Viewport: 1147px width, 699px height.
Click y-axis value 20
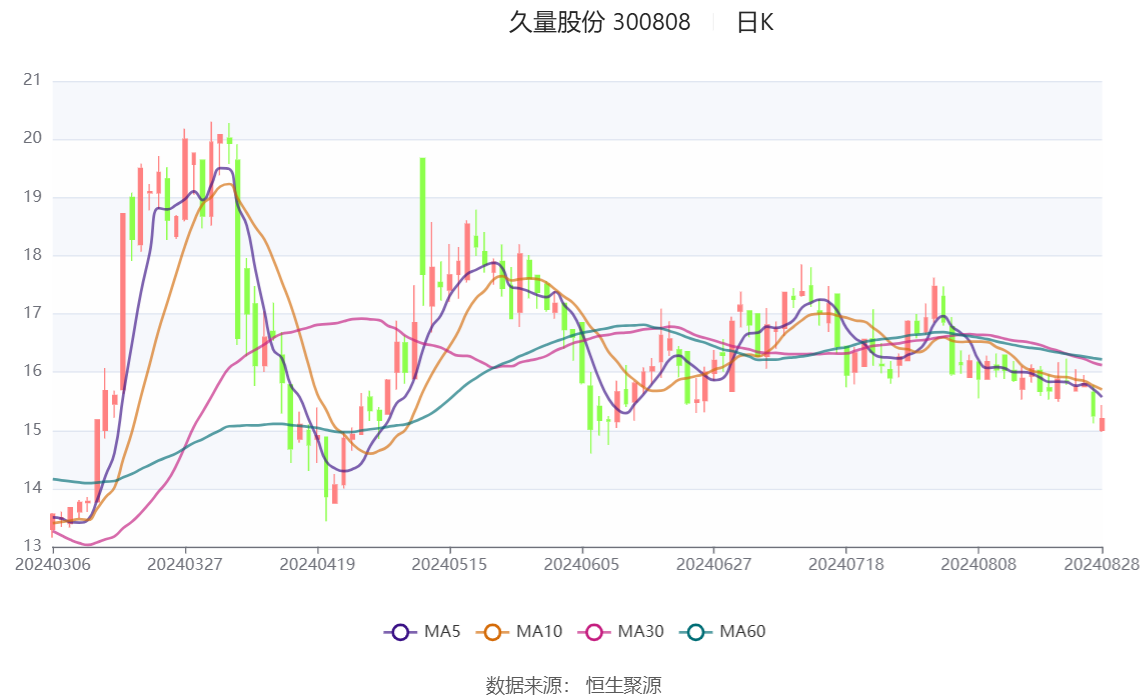point(32,138)
